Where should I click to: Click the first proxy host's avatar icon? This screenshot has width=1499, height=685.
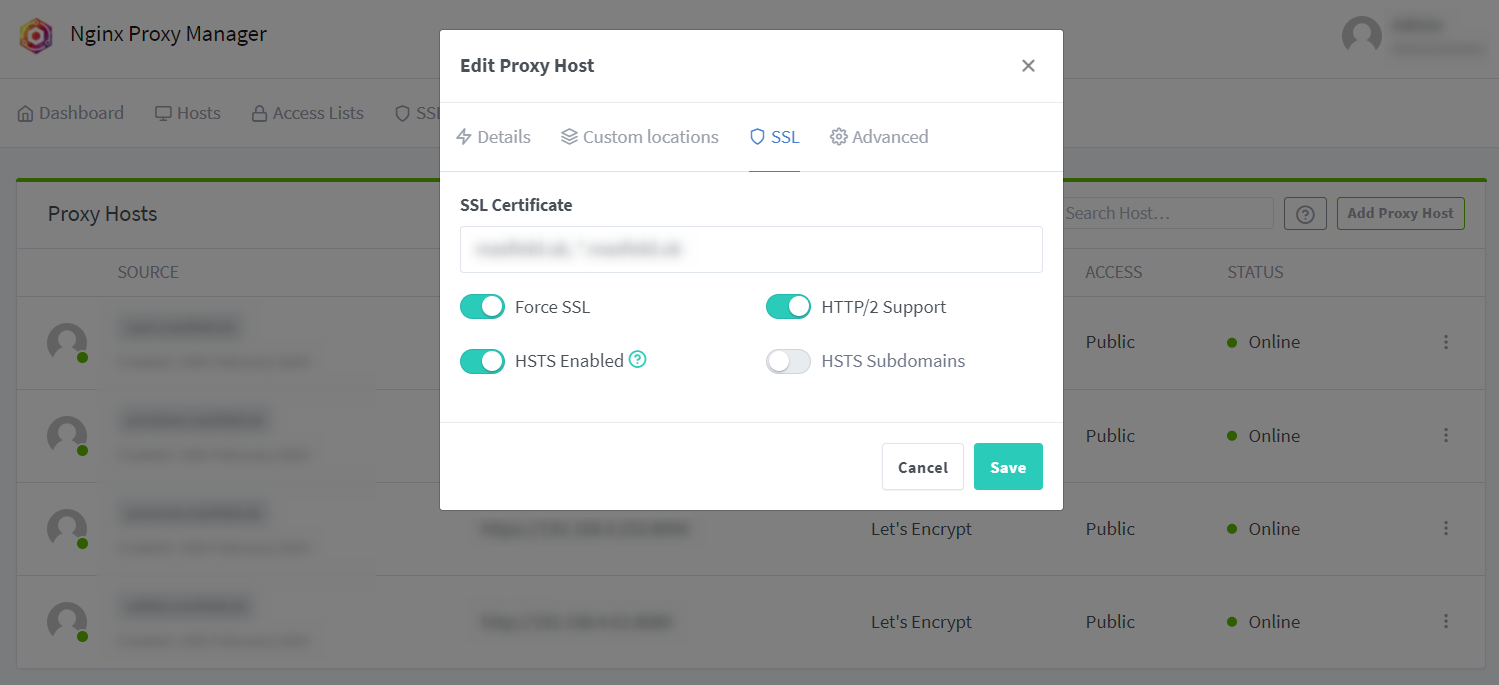67,342
